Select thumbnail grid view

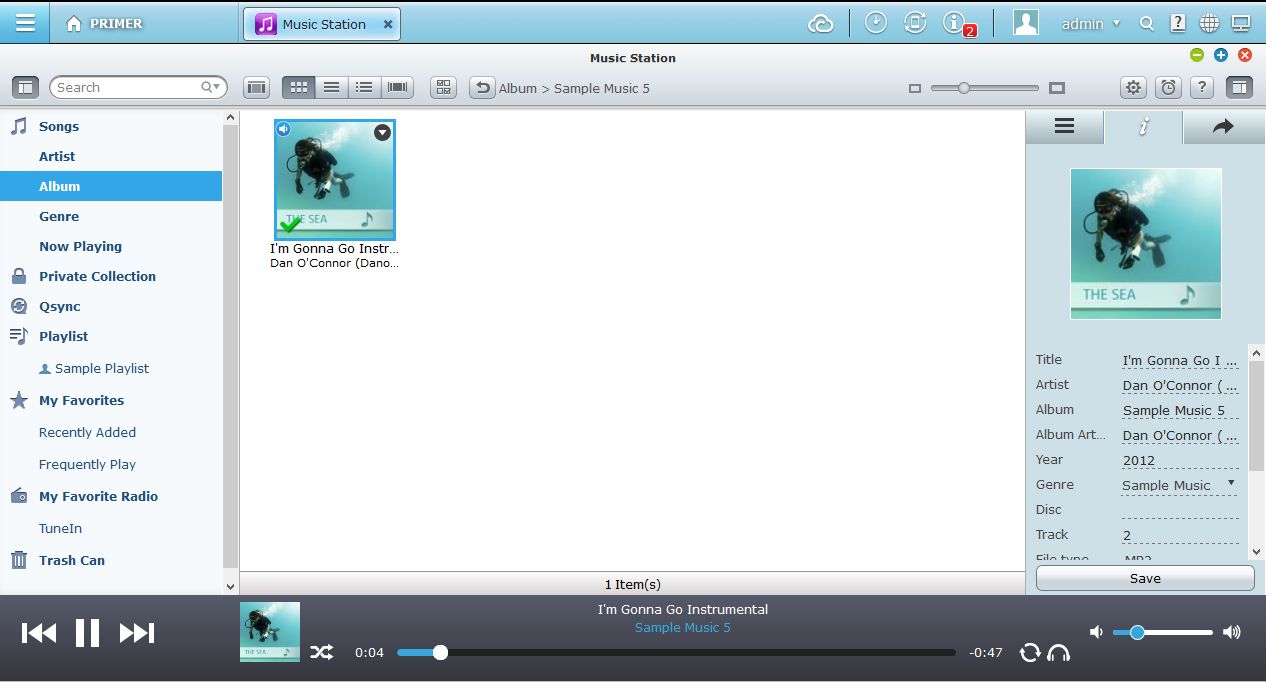tap(298, 88)
